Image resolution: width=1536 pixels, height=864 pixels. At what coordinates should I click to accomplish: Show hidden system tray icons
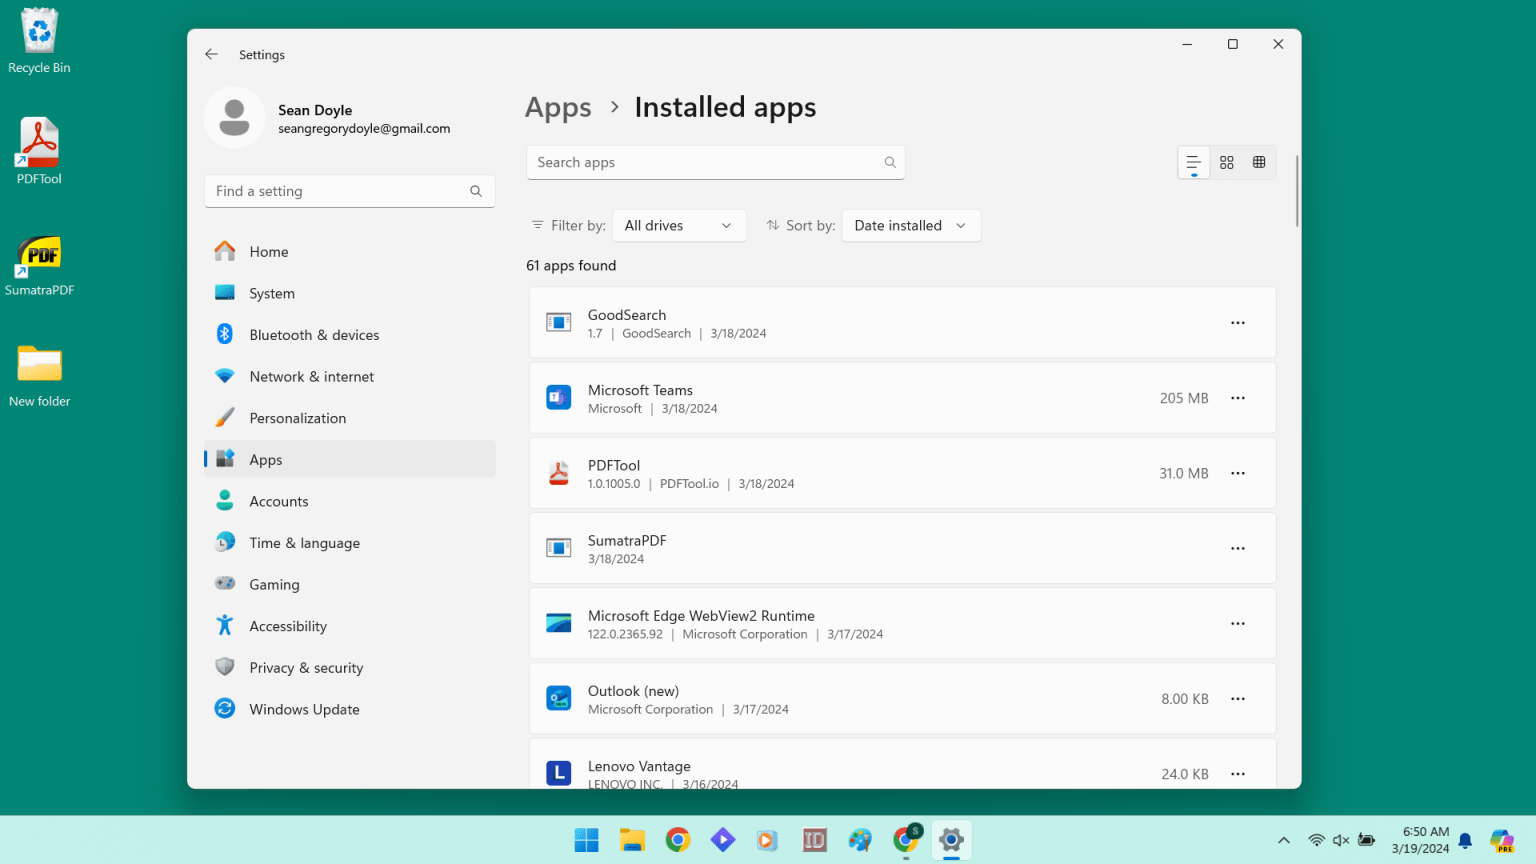tap(1284, 840)
